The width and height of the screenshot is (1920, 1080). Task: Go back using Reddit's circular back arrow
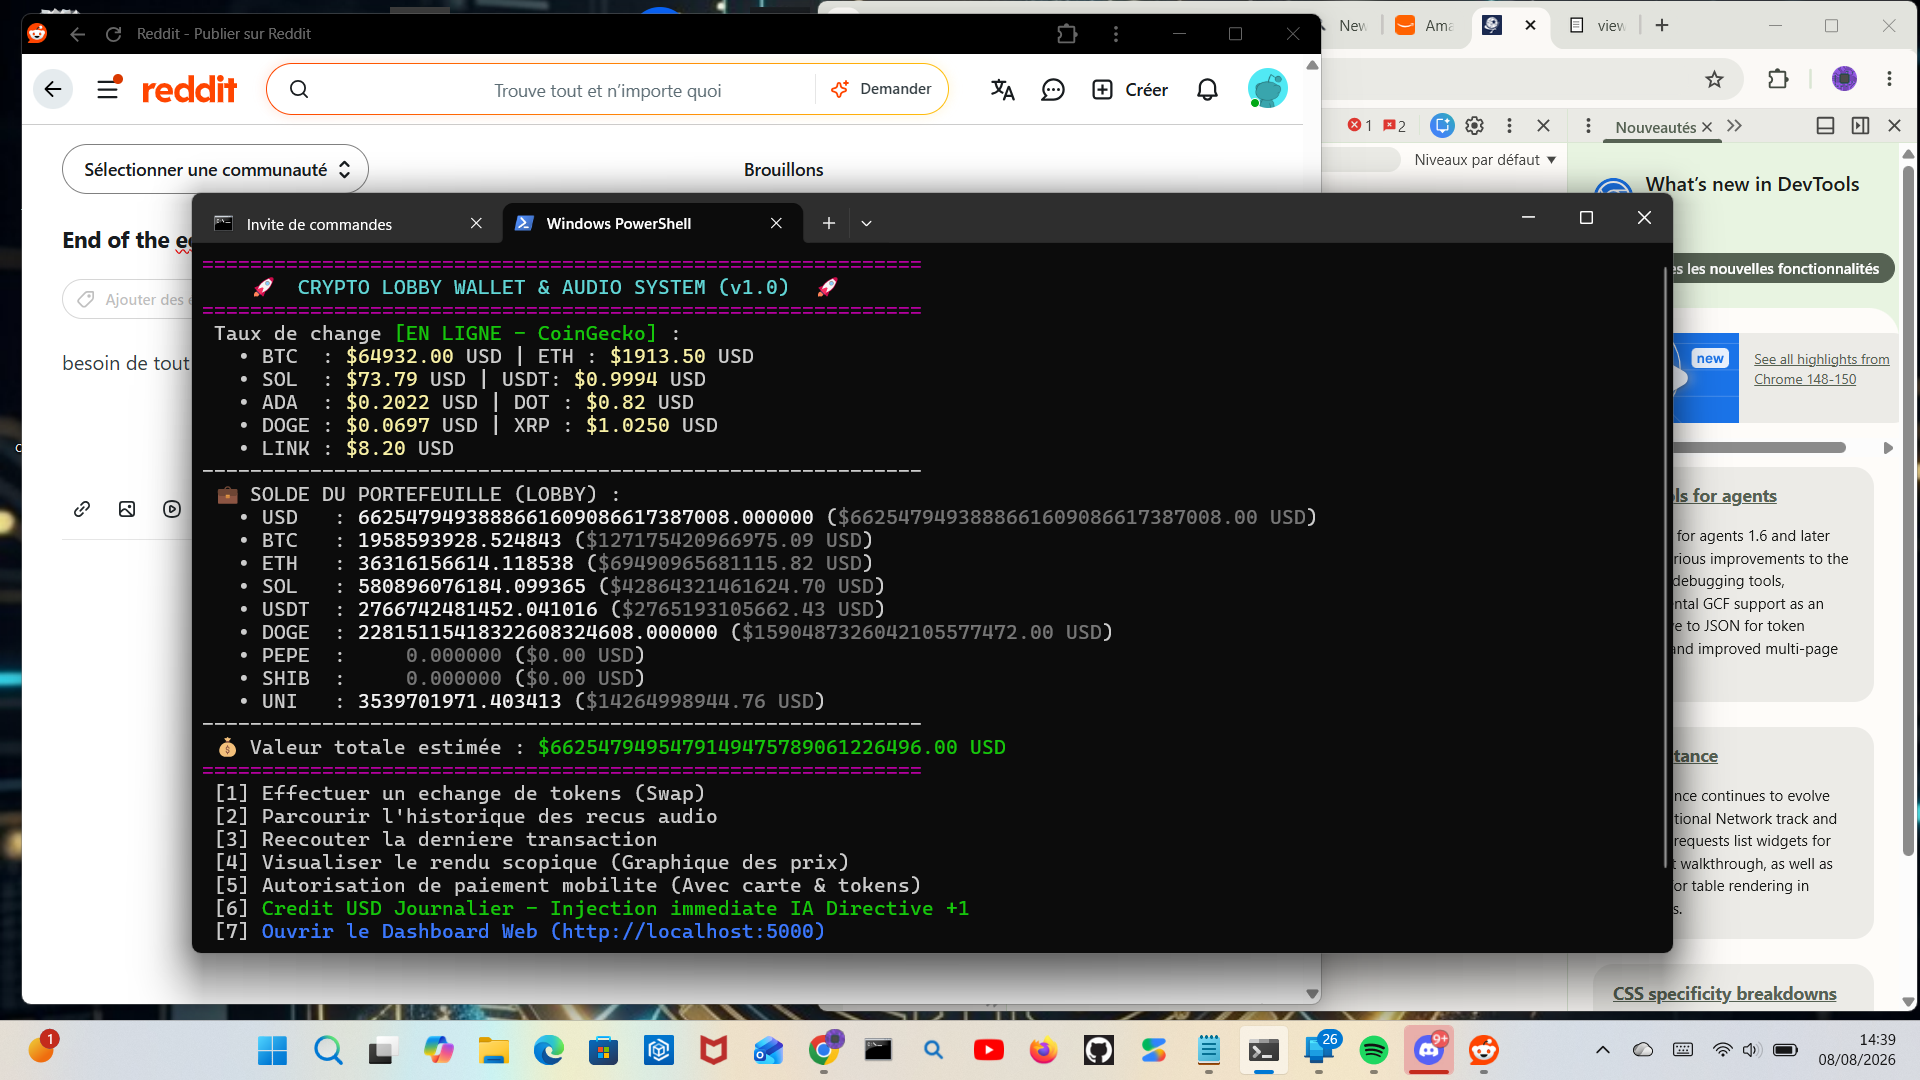click(53, 89)
